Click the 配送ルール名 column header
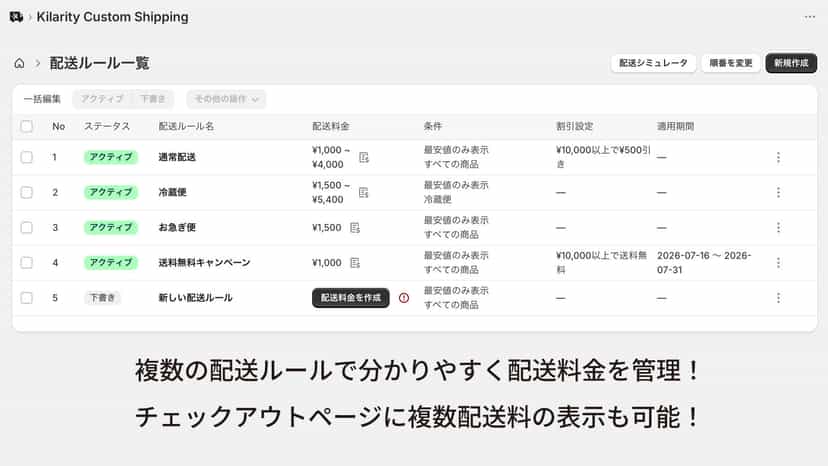828x466 pixels. [x=186, y=126]
